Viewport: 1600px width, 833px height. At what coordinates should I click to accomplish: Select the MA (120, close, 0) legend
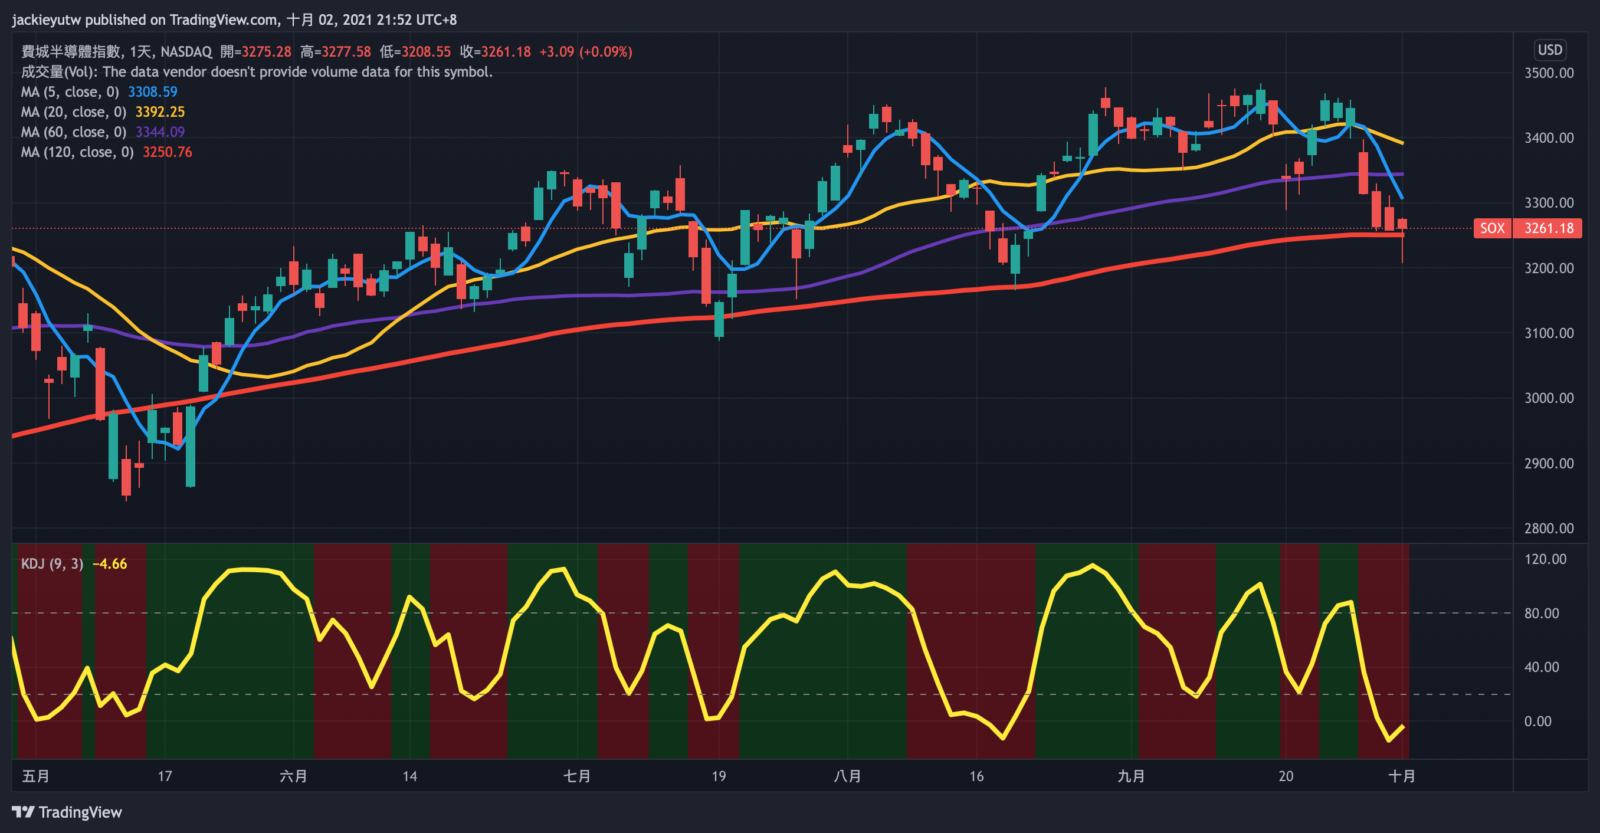77,152
